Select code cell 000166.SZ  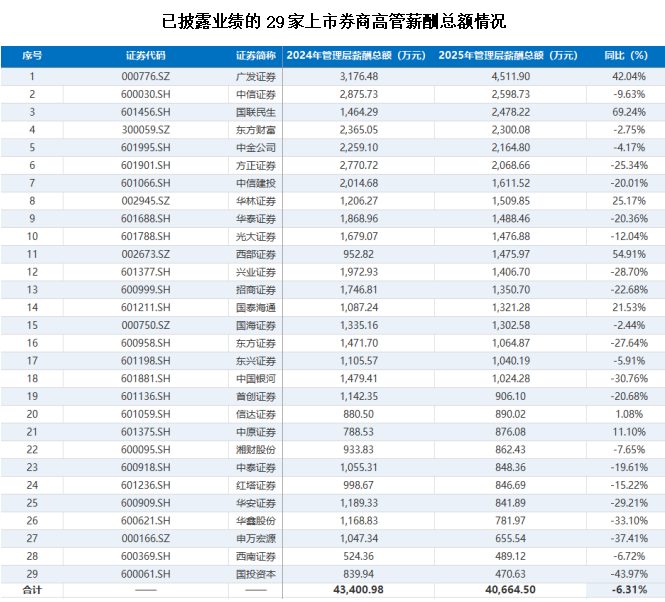[145, 539]
